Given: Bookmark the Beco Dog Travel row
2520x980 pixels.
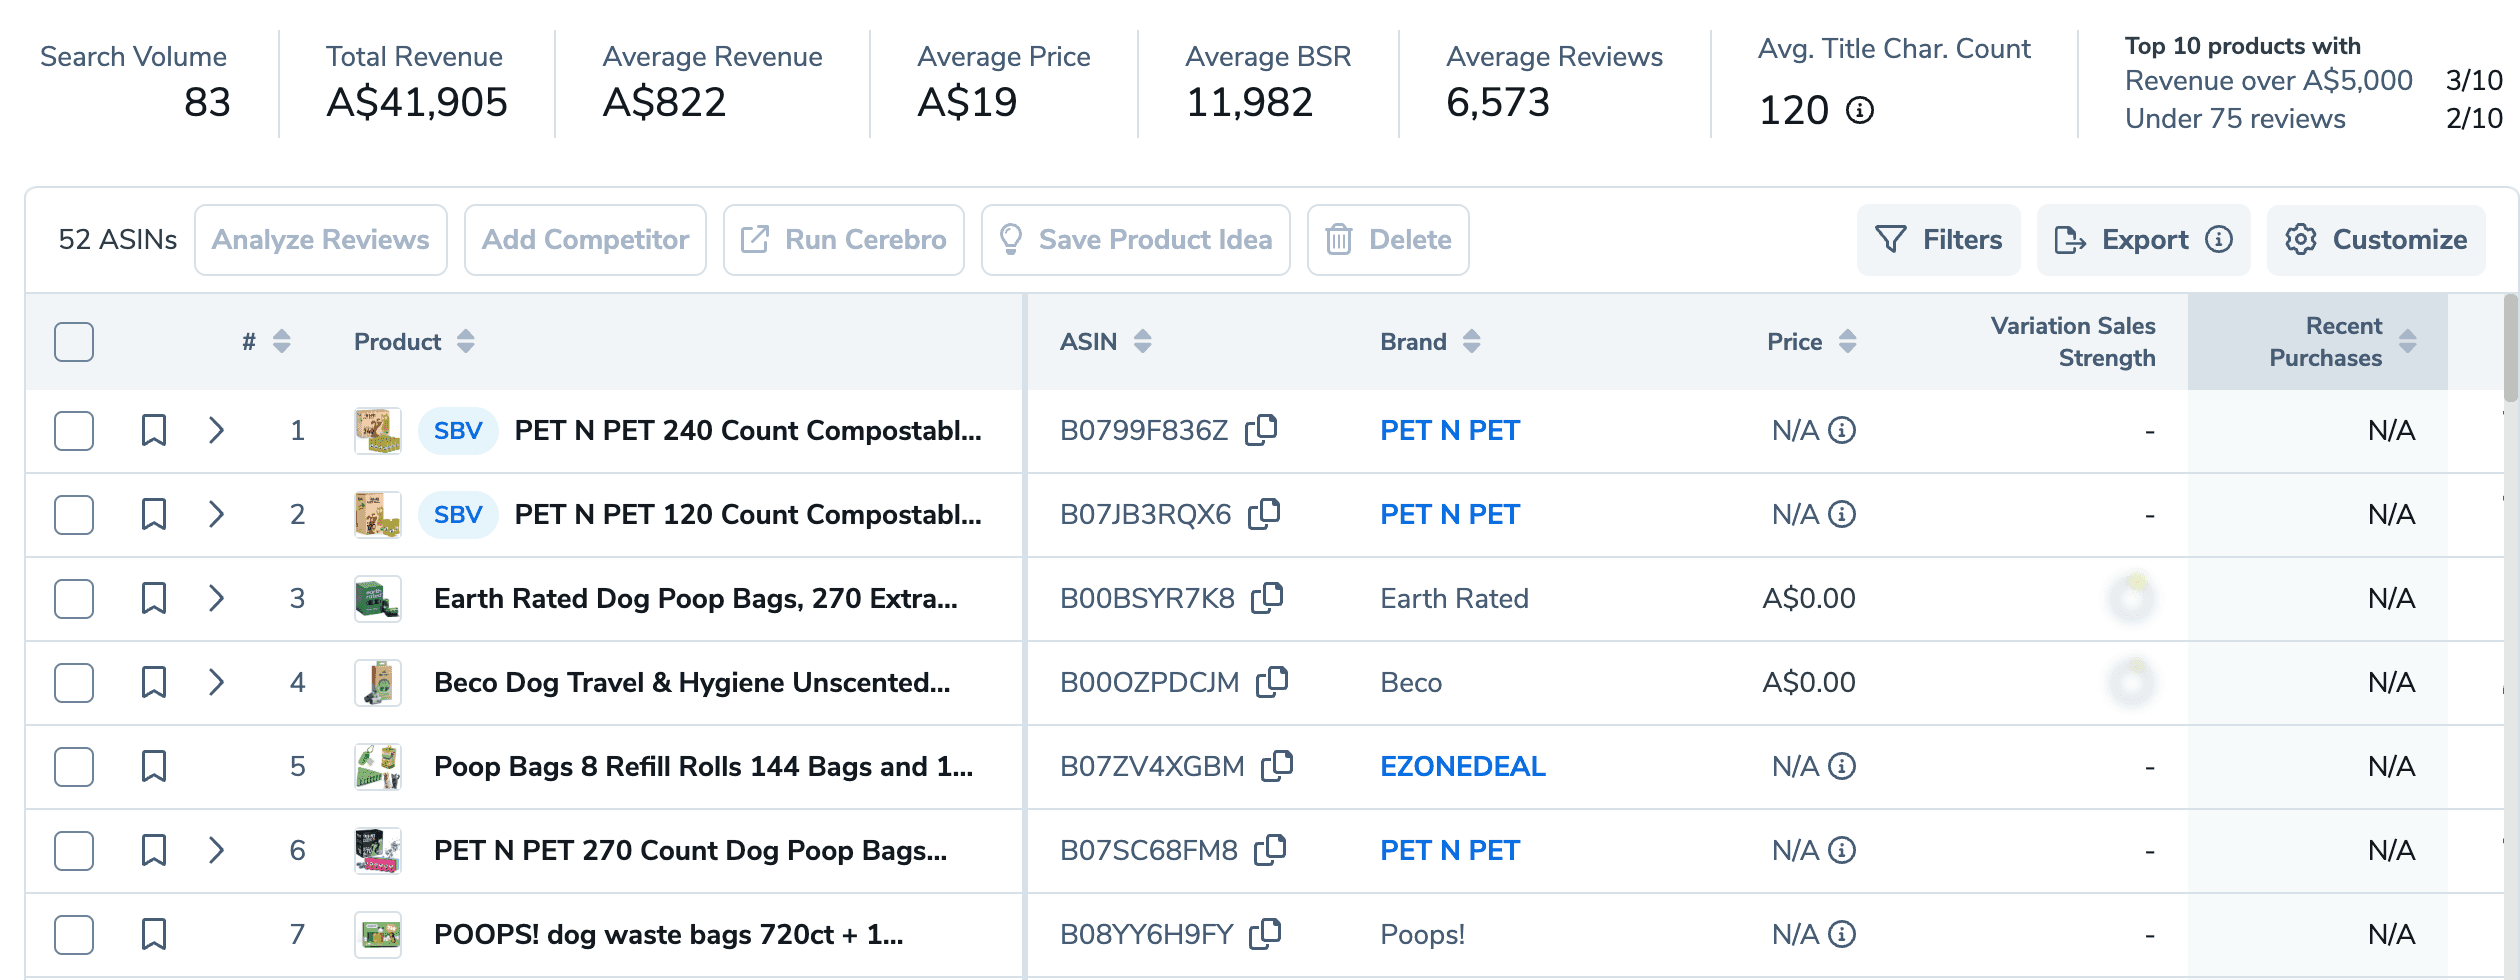Looking at the screenshot, I should (153, 682).
